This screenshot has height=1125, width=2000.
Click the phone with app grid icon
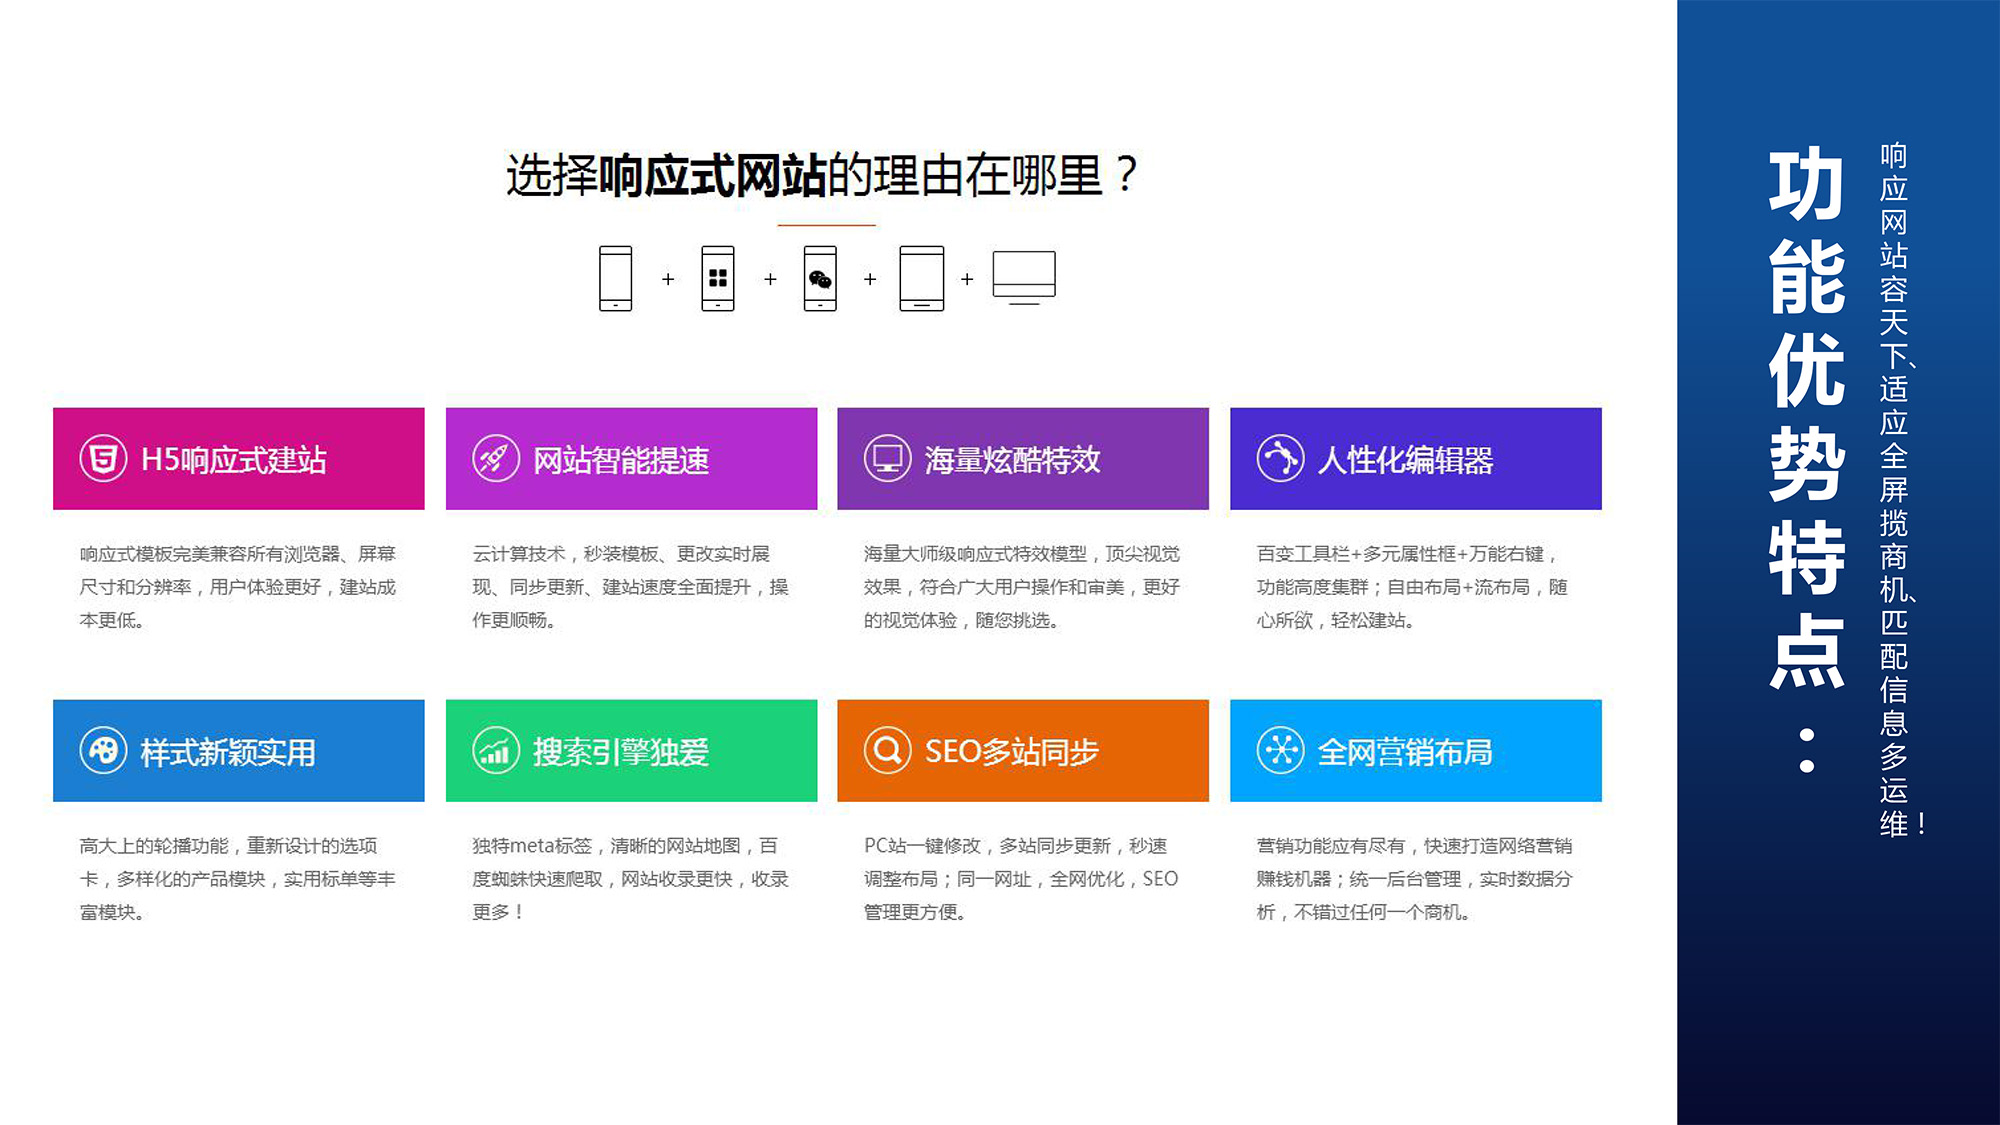coord(717,278)
